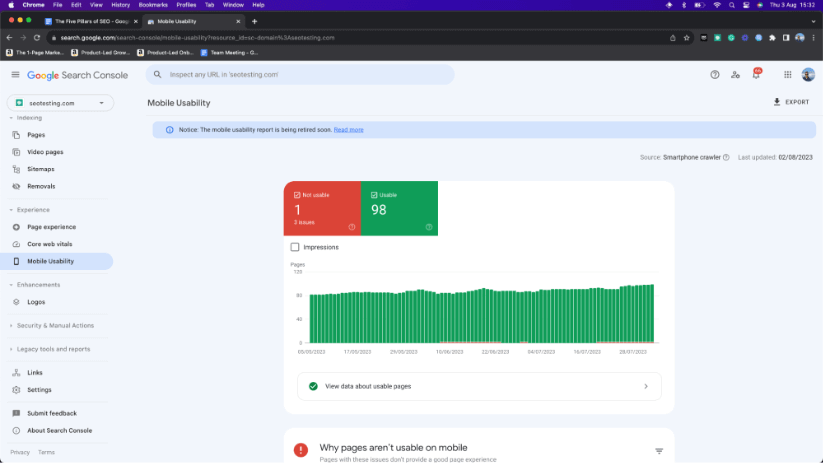
Task: Open Core web vitals in sidebar
Action: pyautogui.click(x=49, y=244)
